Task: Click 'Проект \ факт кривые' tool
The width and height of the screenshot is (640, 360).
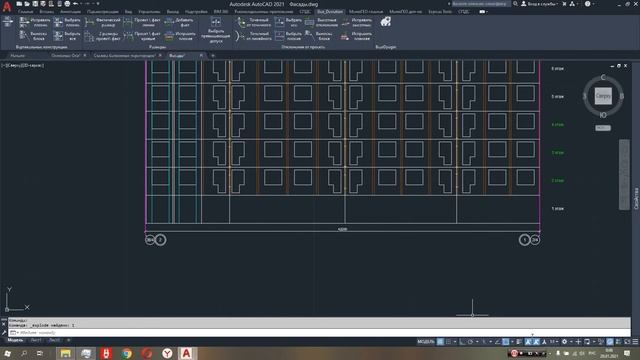Action: (142, 36)
